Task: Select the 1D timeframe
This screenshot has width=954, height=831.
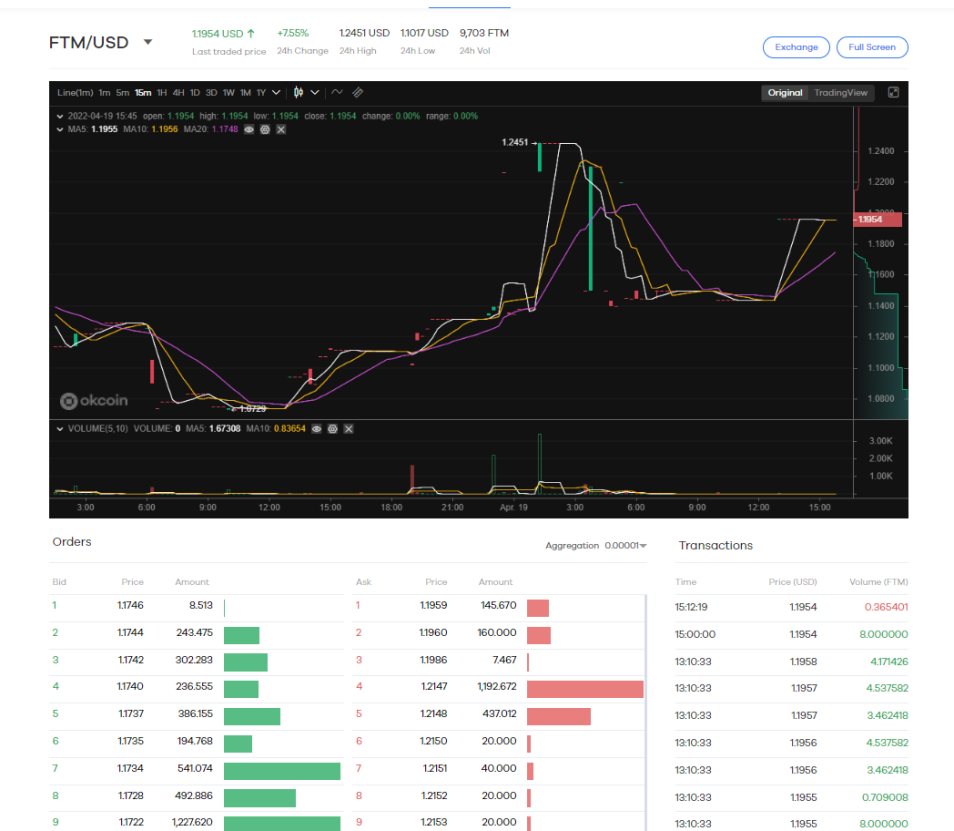Action: pyautogui.click(x=195, y=92)
